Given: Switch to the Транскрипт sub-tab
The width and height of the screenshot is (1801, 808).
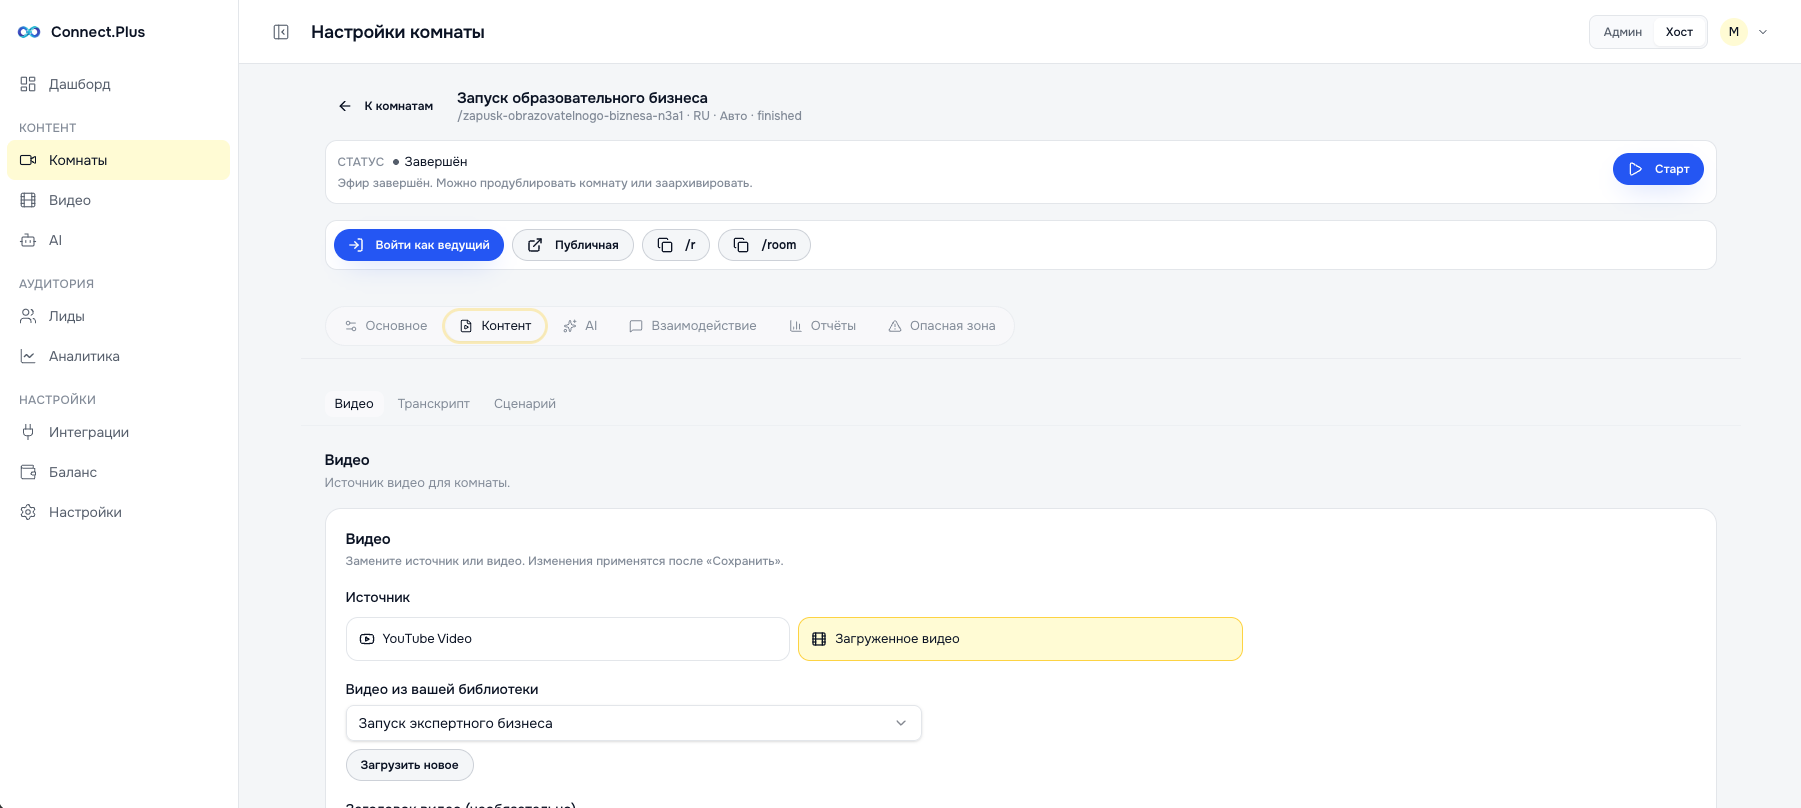Looking at the screenshot, I should click(434, 404).
